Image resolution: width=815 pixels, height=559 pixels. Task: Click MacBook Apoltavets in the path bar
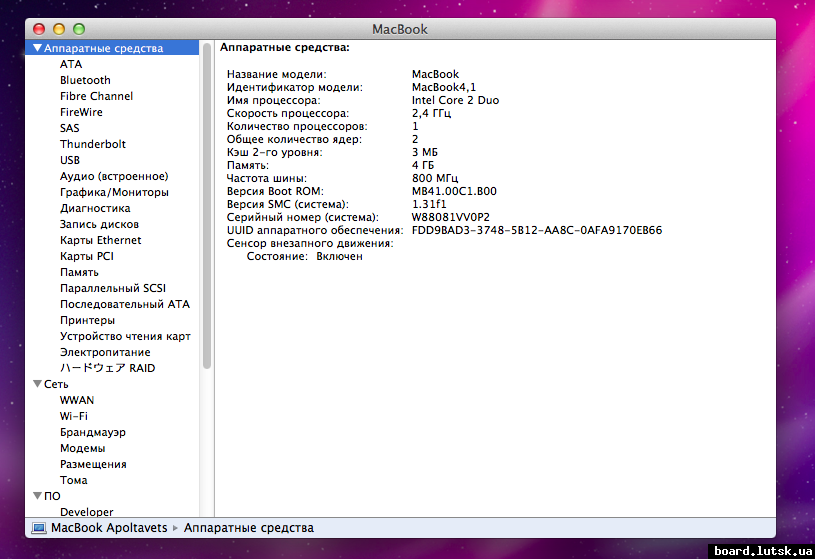(x=109, y=528)
